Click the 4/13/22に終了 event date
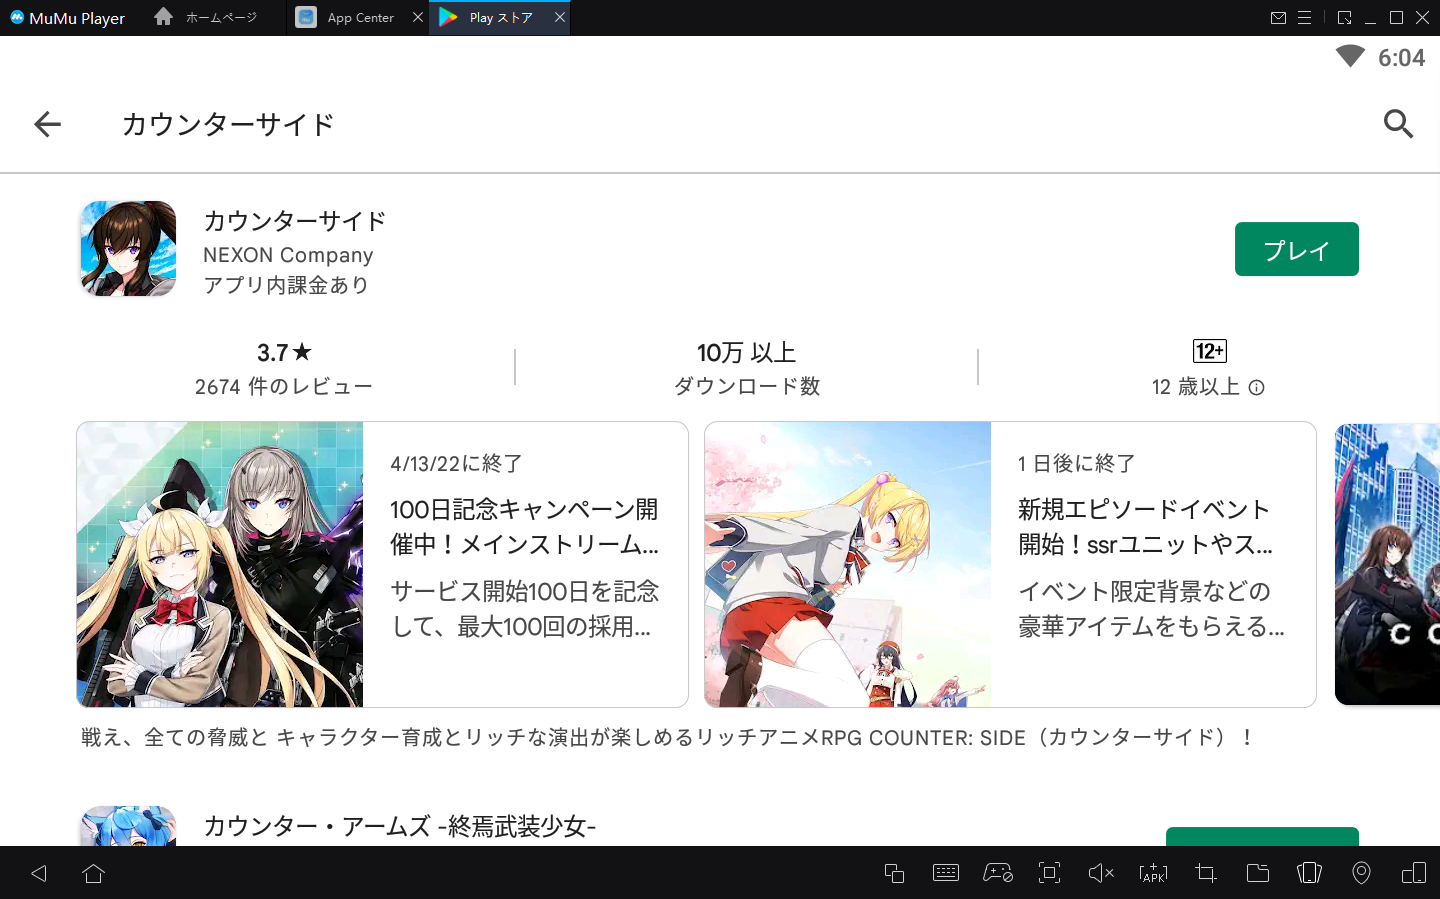The height and width of the screenshot is (899, 1440). click(x=456, y=464)
